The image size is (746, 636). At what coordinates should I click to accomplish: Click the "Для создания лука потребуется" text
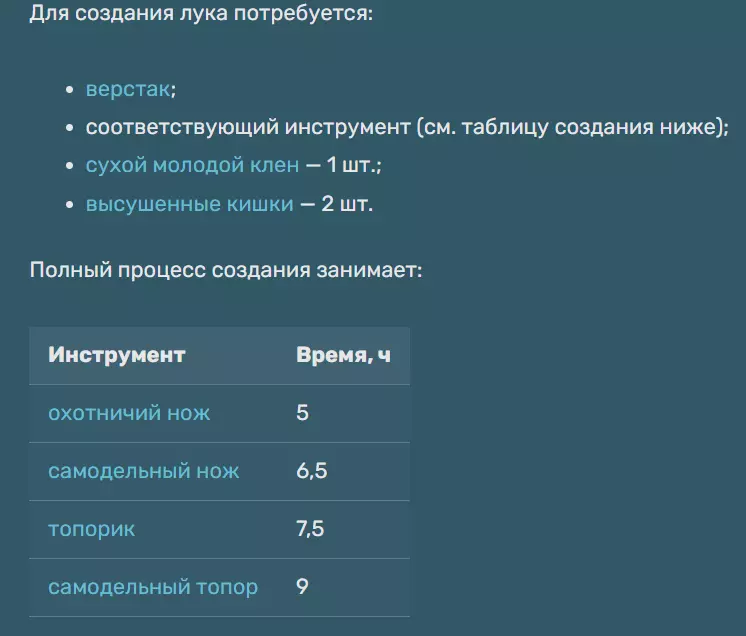click(x=200, y=16)
